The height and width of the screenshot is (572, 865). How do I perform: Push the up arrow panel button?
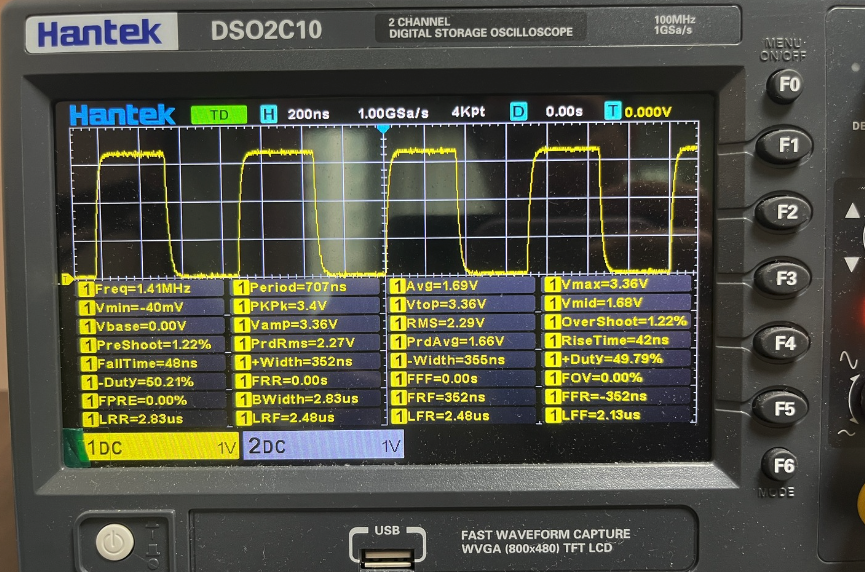tap(852, 211)
